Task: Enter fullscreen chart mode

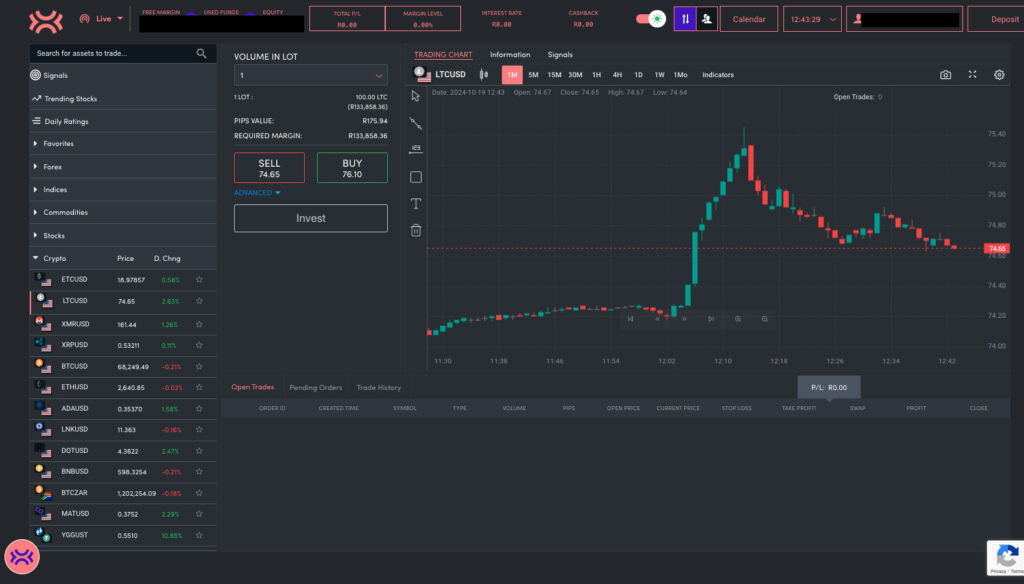Action: coord(972,74)
